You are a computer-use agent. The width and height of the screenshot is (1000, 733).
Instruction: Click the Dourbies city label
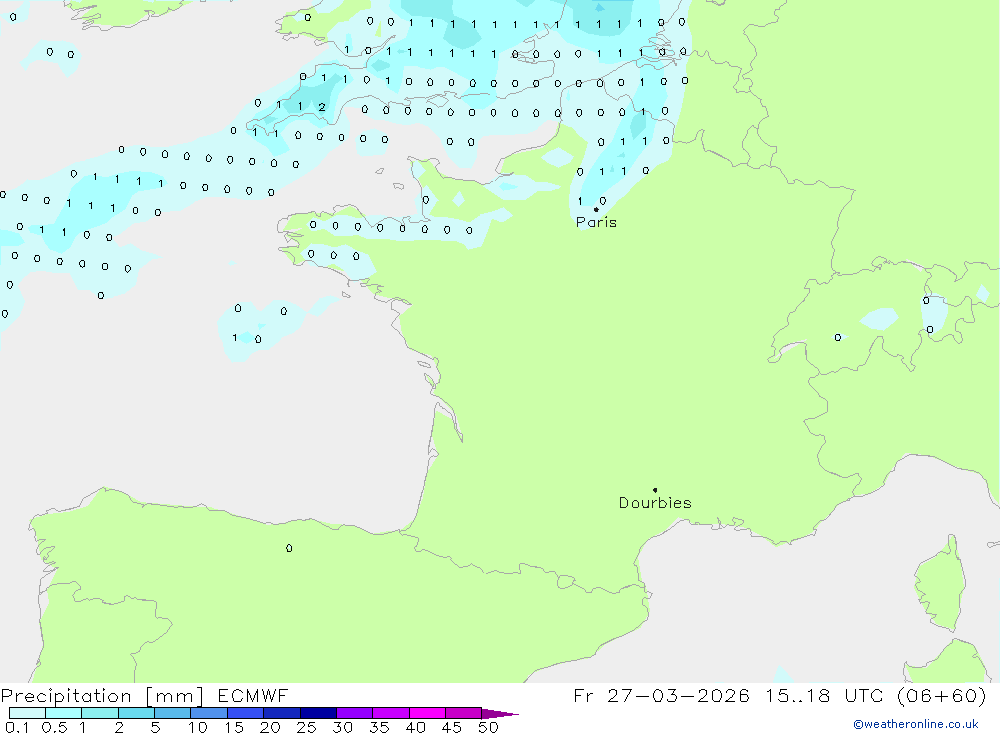click(x=655, y=503)
